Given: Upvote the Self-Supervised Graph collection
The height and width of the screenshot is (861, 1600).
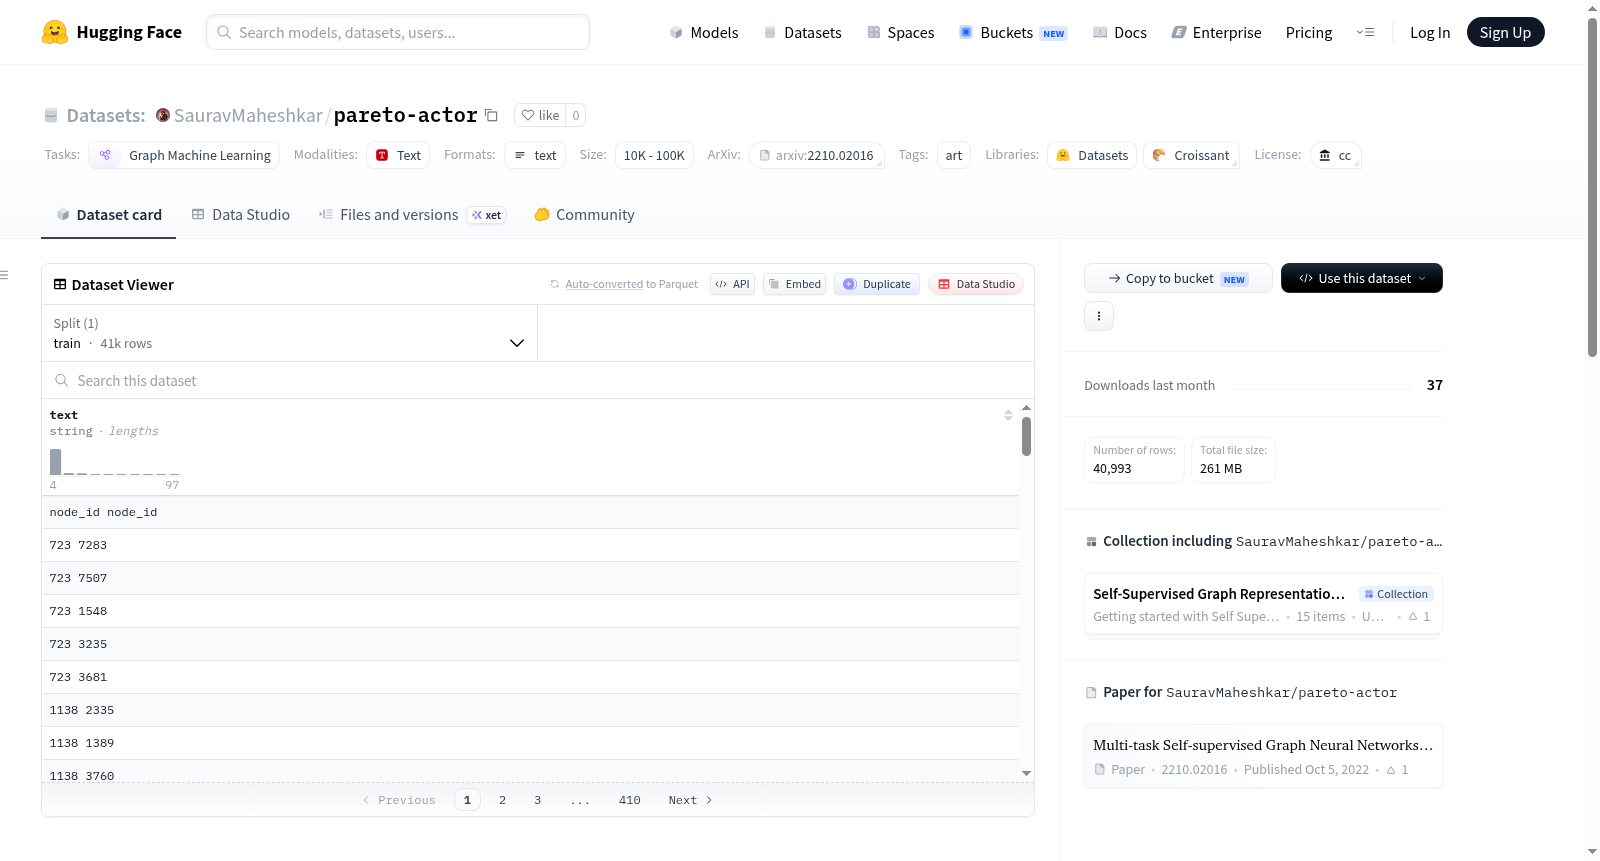Looking at the screenshot, I should click(x=1419, y=616).
